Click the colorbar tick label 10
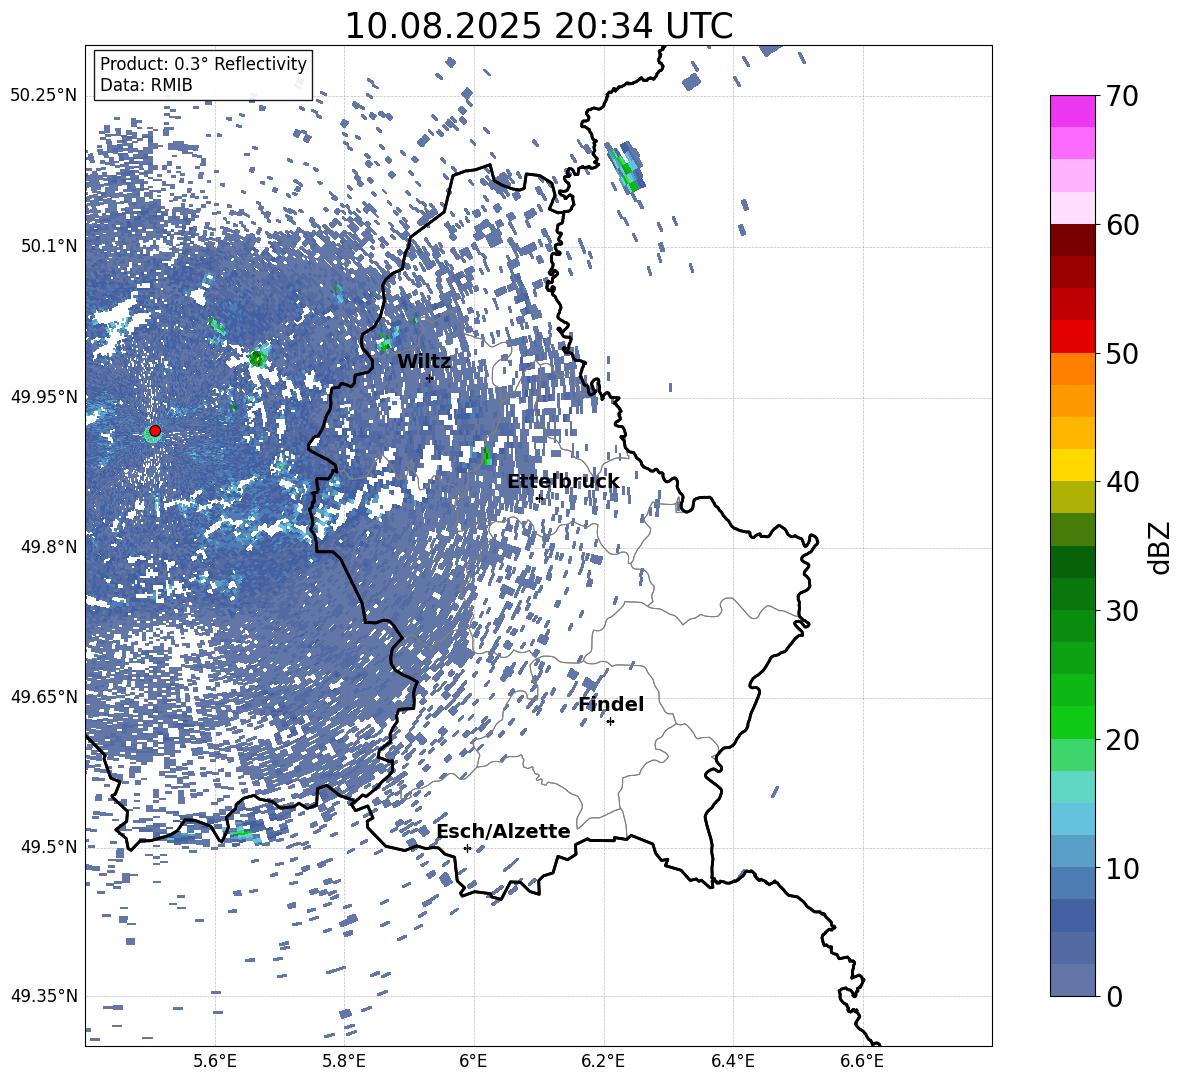The image size is (1184, 1081). pos(1122,868)
